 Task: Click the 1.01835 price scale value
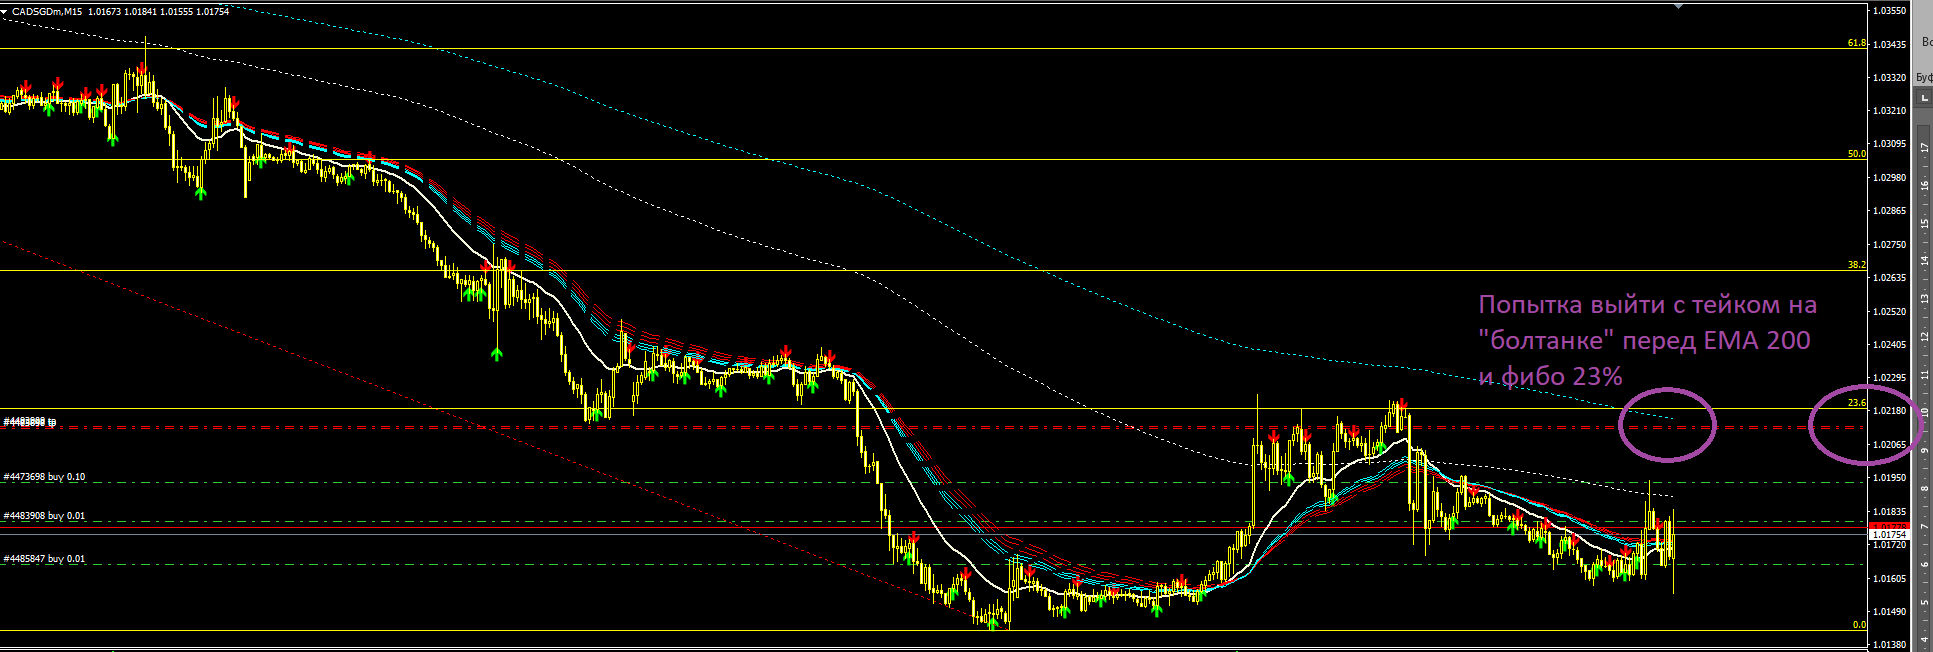tap(1889, 512)
